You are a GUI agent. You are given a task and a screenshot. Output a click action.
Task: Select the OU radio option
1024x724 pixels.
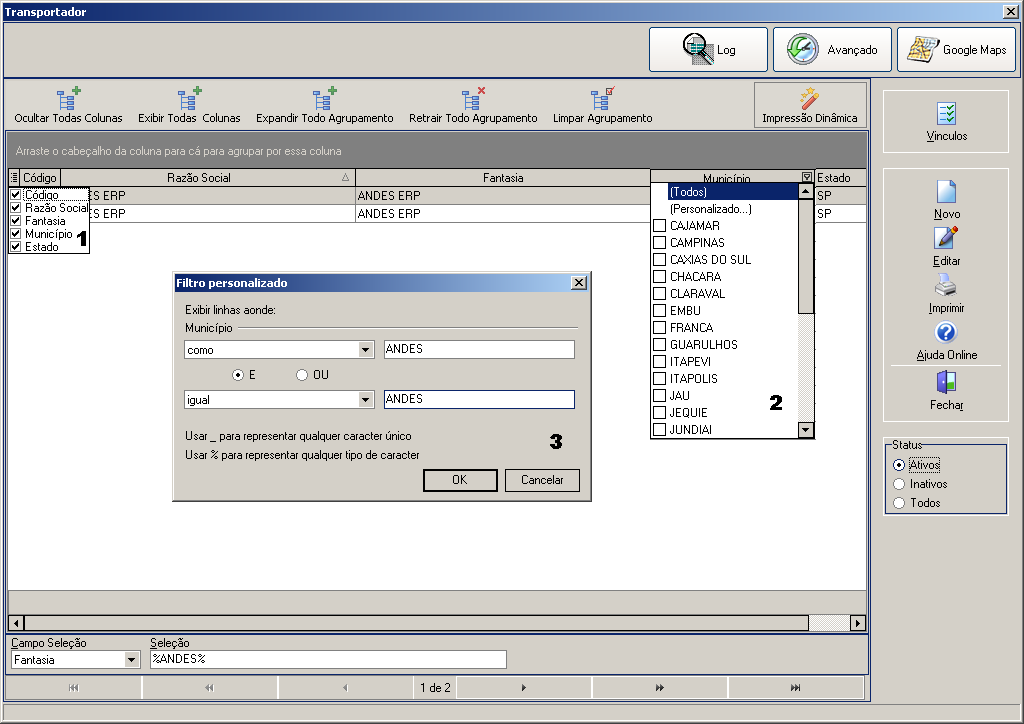302,375
